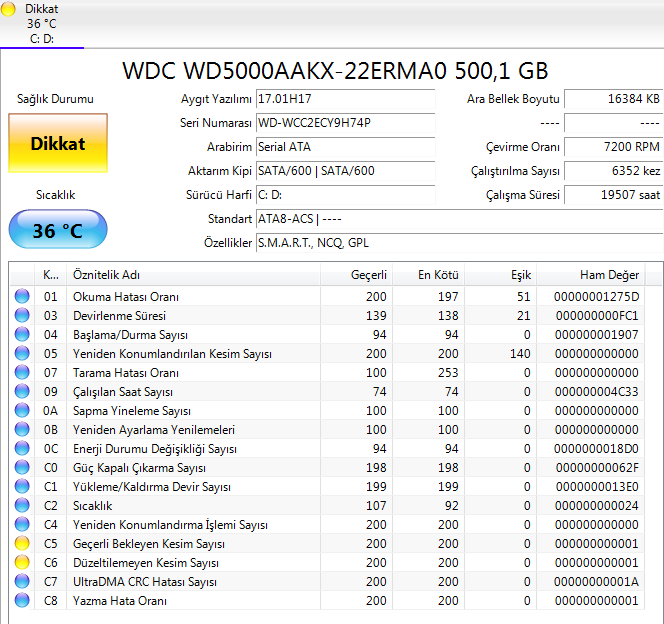Select the Yükleme/Kaldırma Devir Sayısı attribute name
Screen dimensions: 664x624
pyautogui.click(x=152, y=487)
